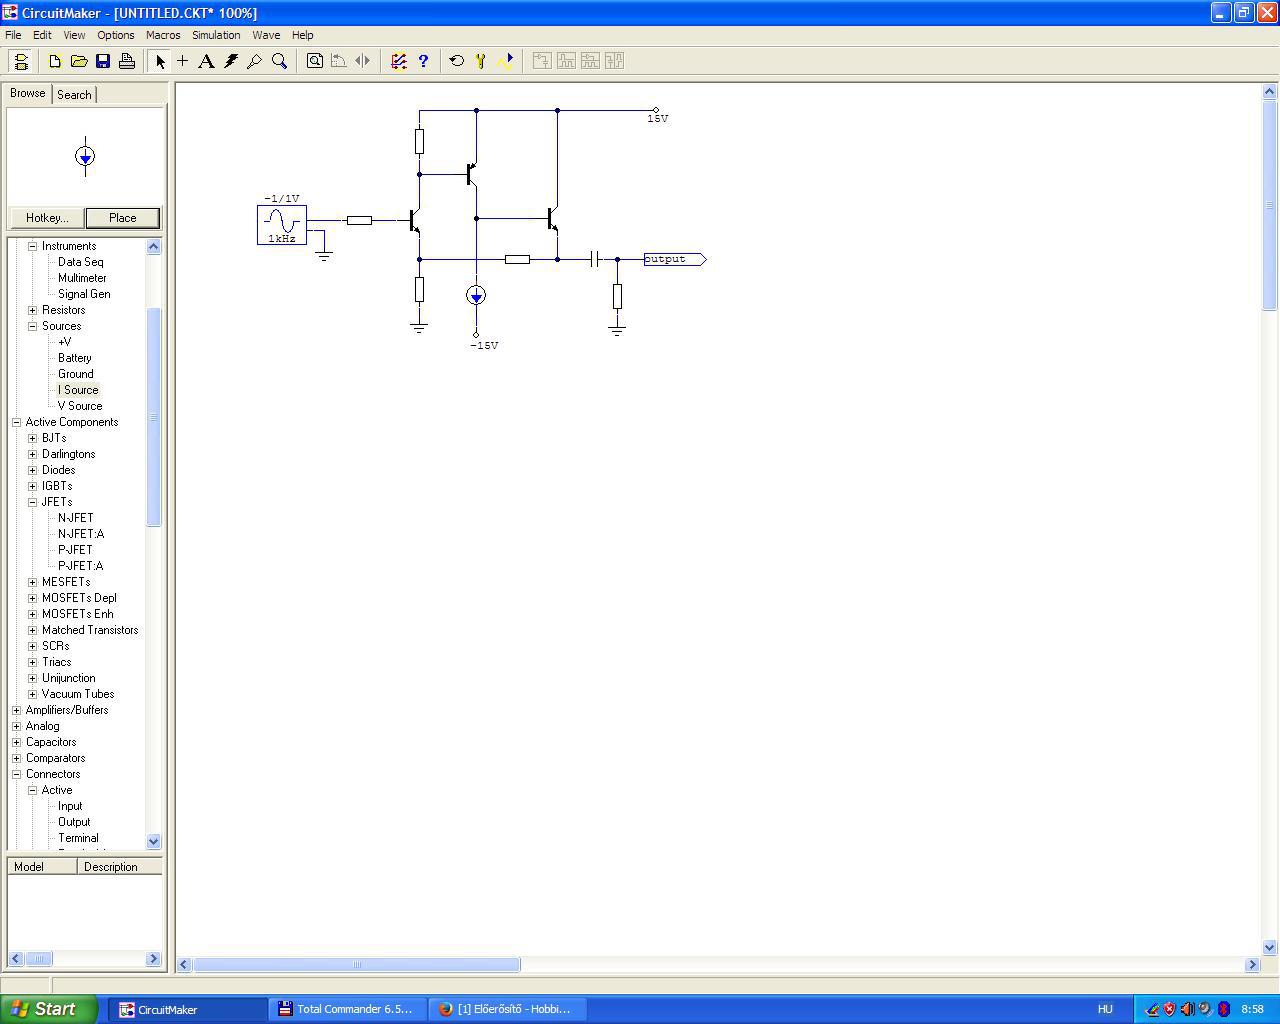The image size is (1280, 1024).
Task: Click the Rotate 90 toolbar icon
Action: point(339,61)
